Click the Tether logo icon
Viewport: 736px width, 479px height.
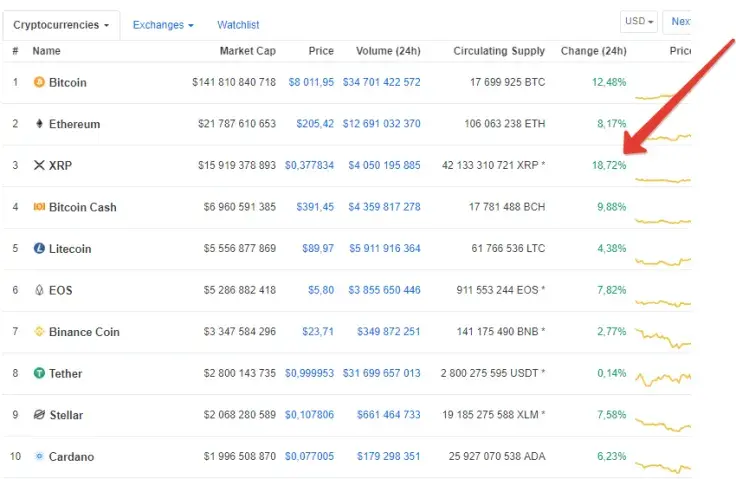[39, 373]
